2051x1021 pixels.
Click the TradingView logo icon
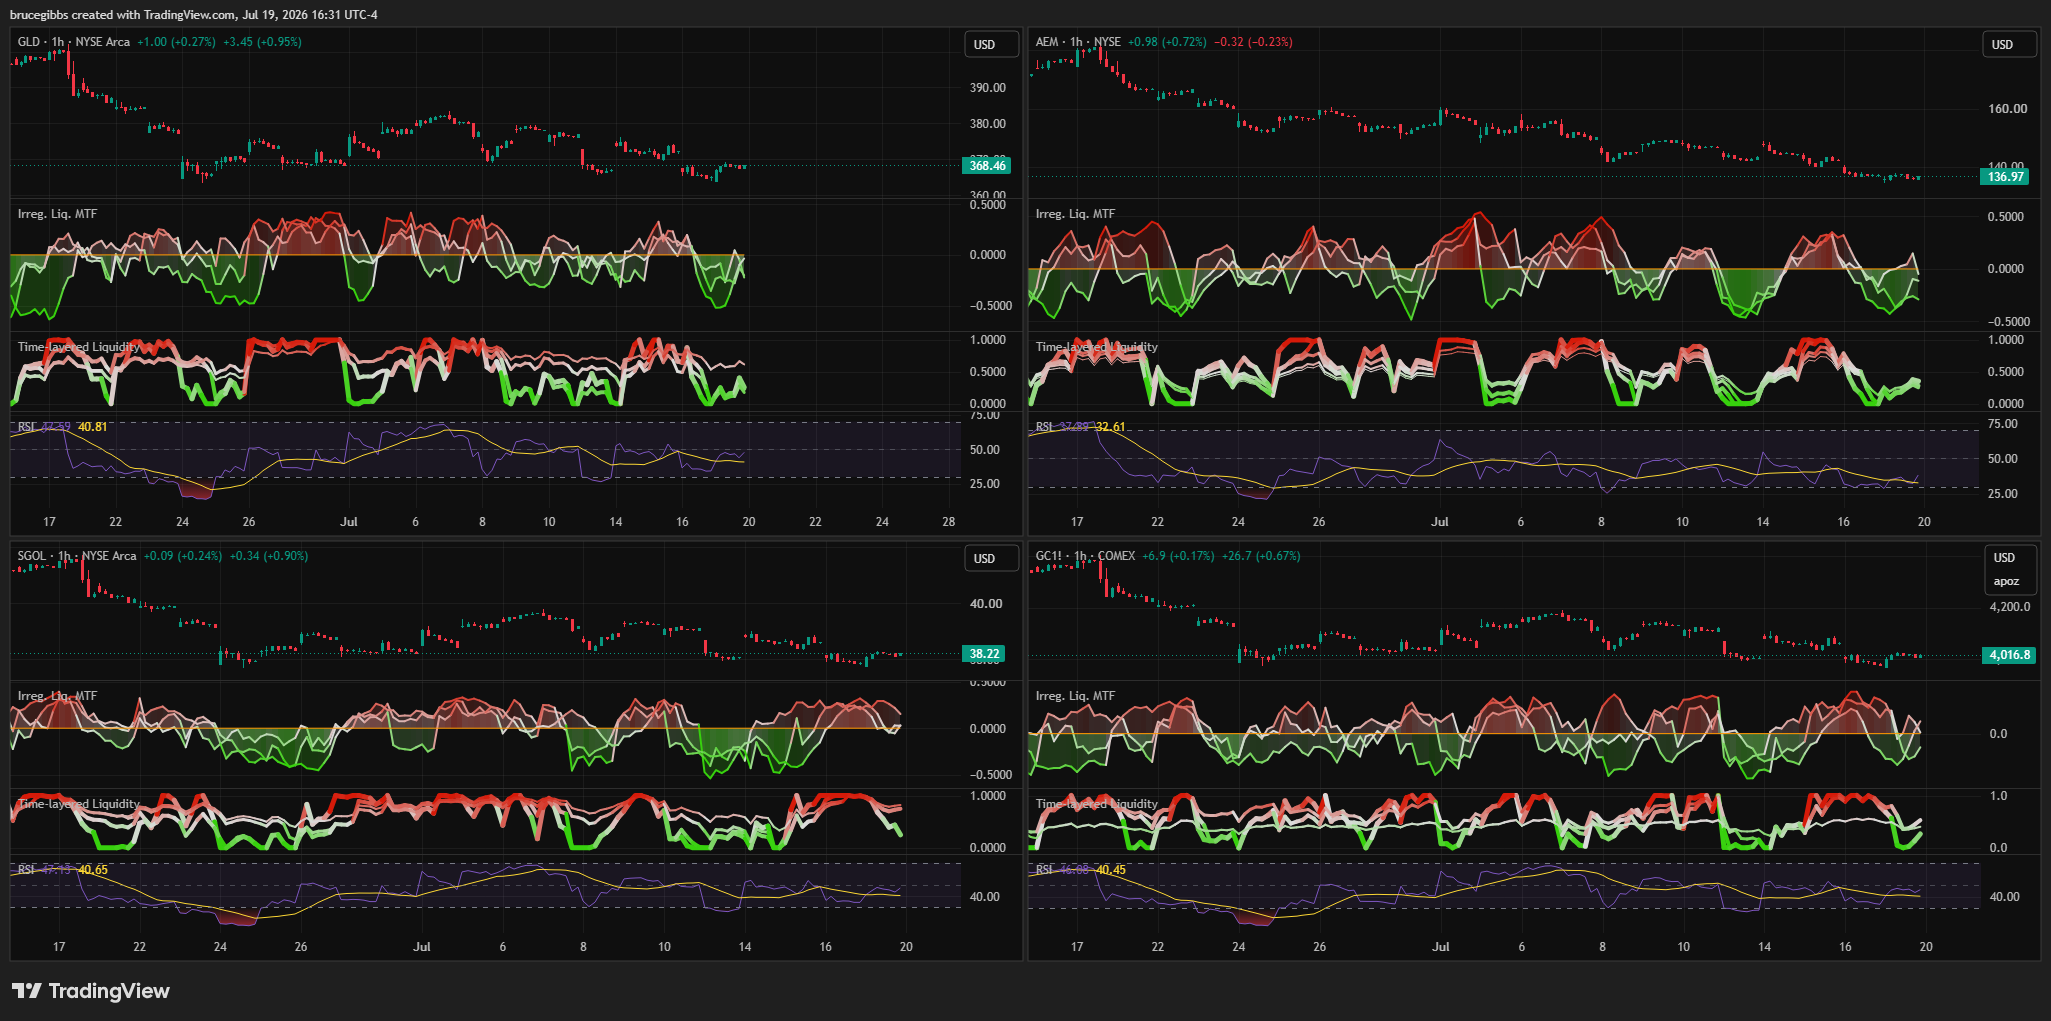coord(26,991)
